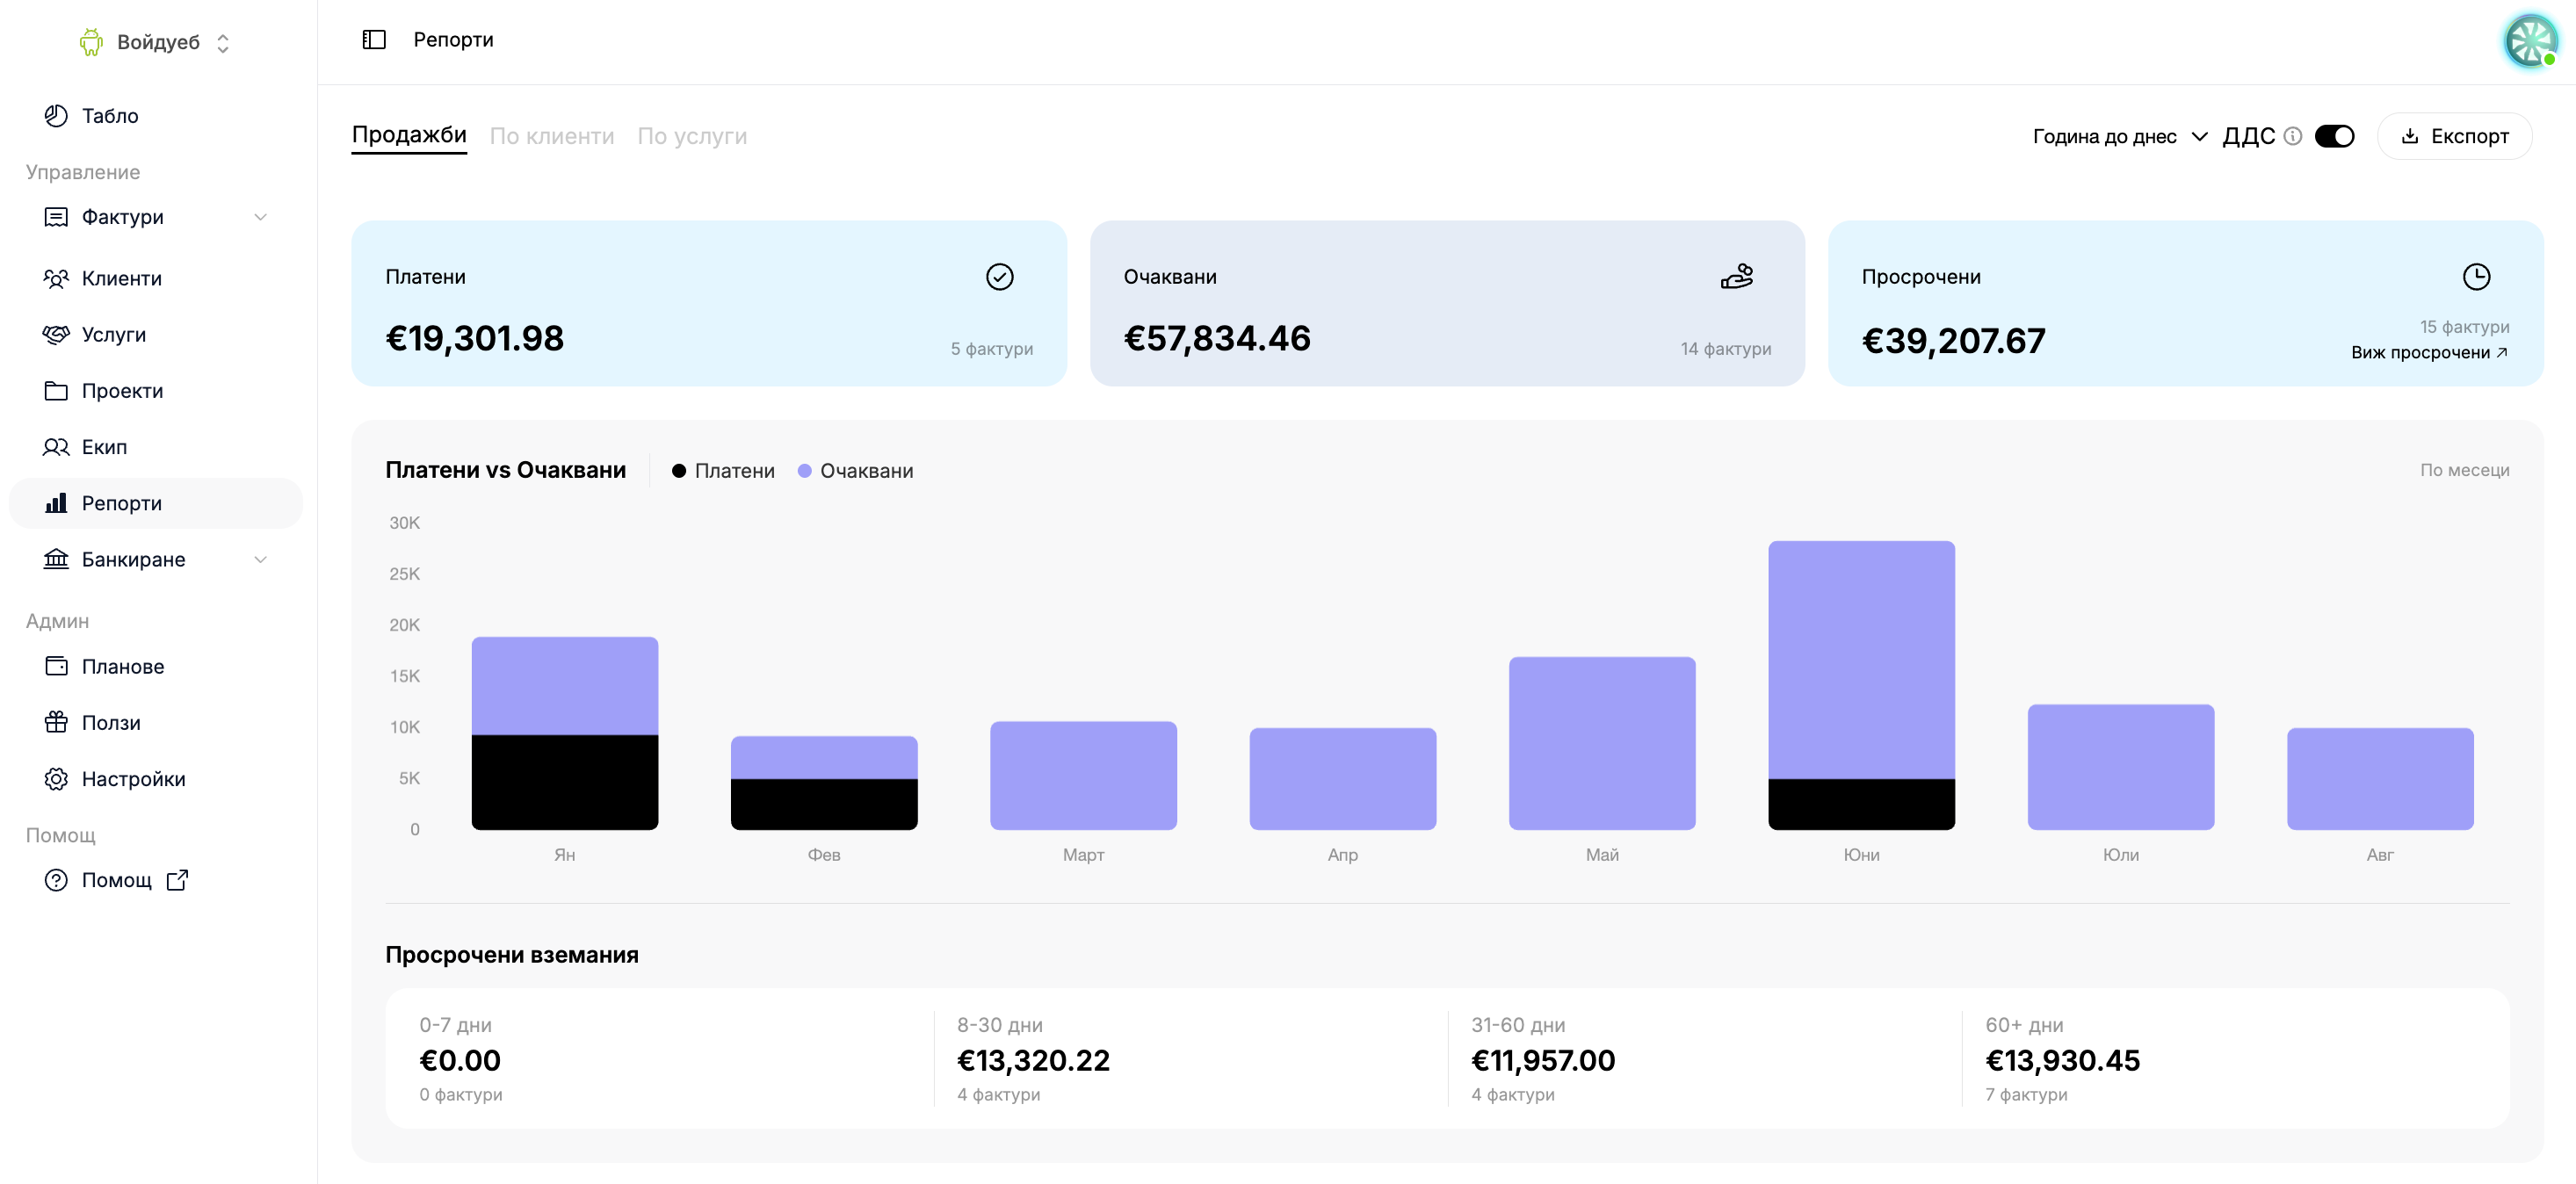Switch to the Продажби tab
Image resolution: width=2576 pixels, height=1184 pixels.
tap(409, 135)
